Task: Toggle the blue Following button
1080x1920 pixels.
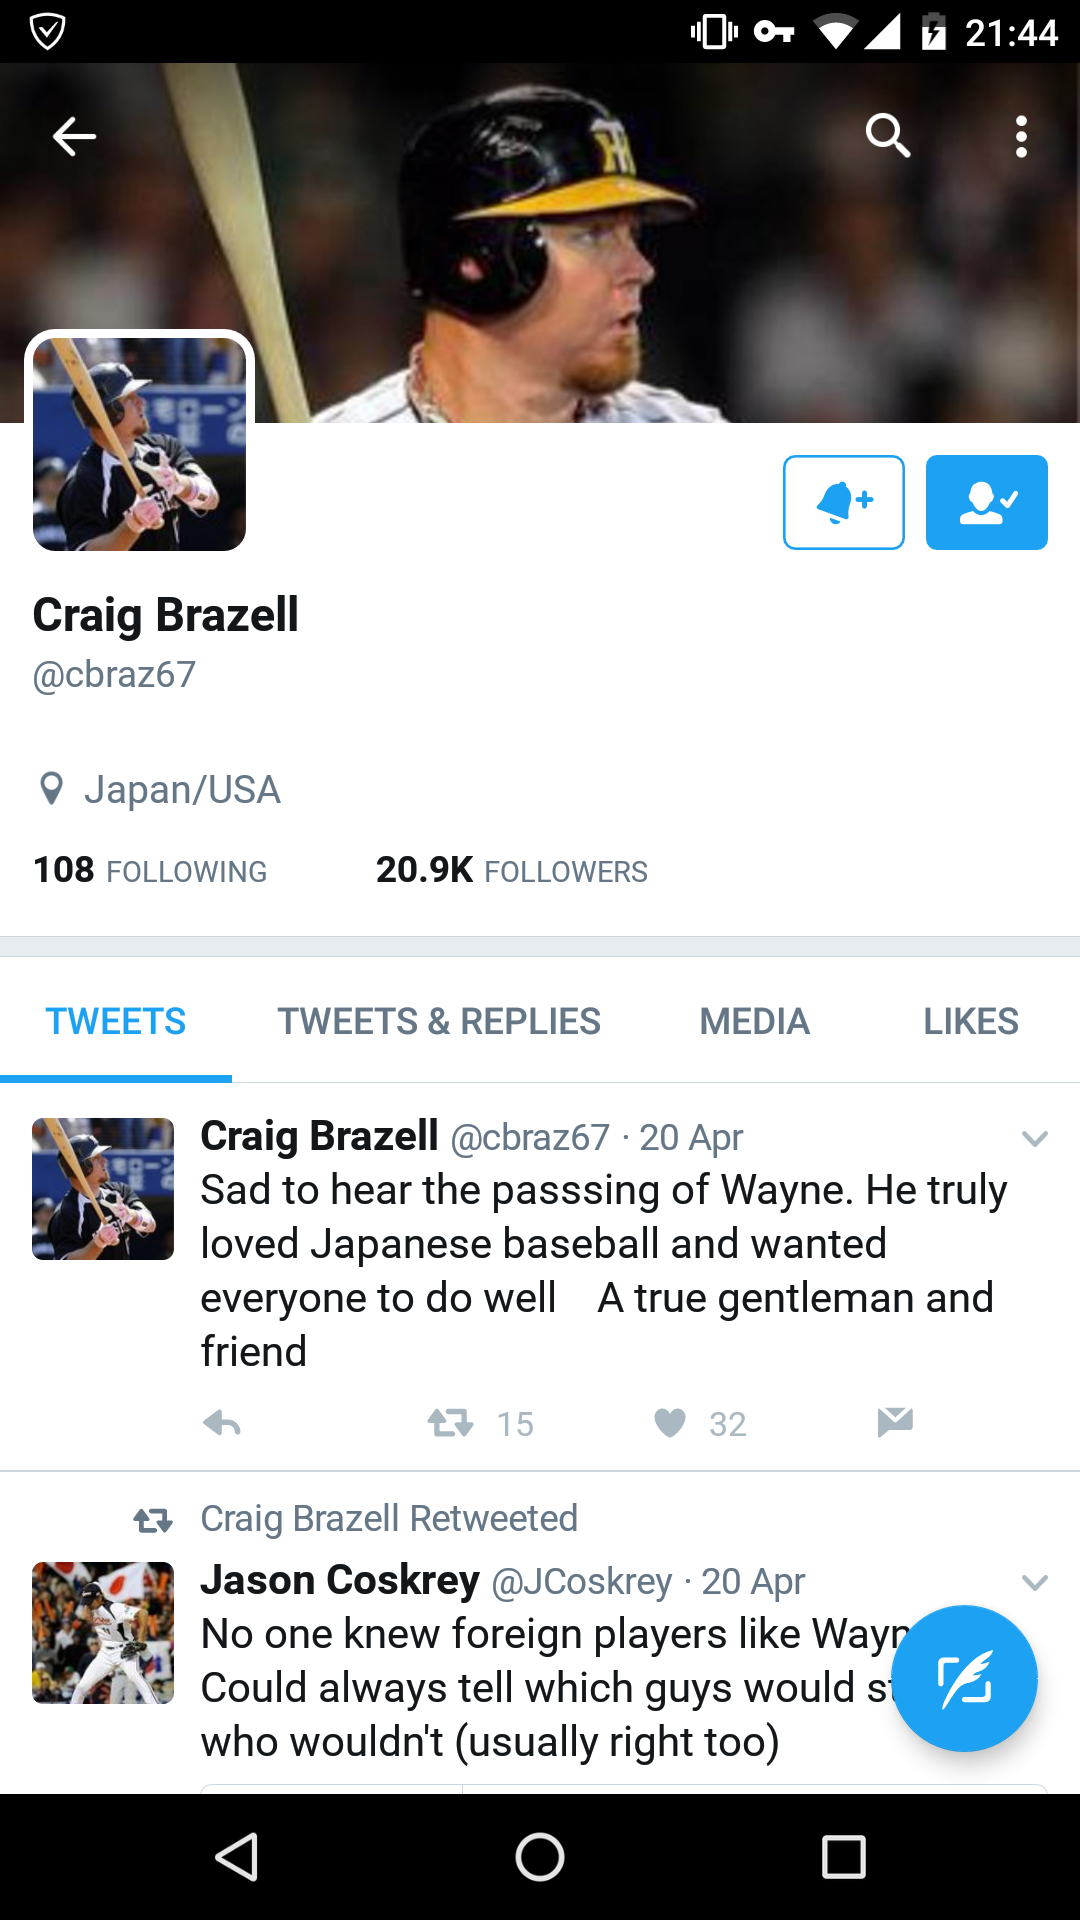Action: pos(987,502)
